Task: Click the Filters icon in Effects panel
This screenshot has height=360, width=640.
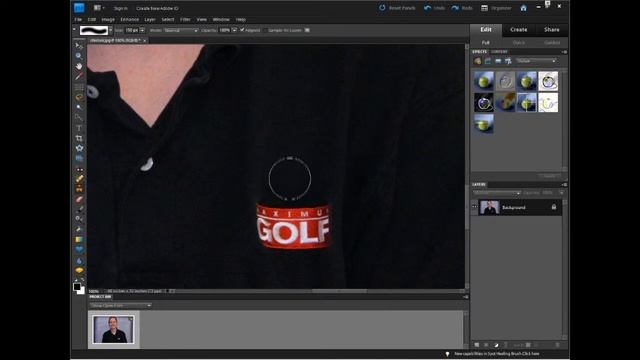Action: coord(477,61)
